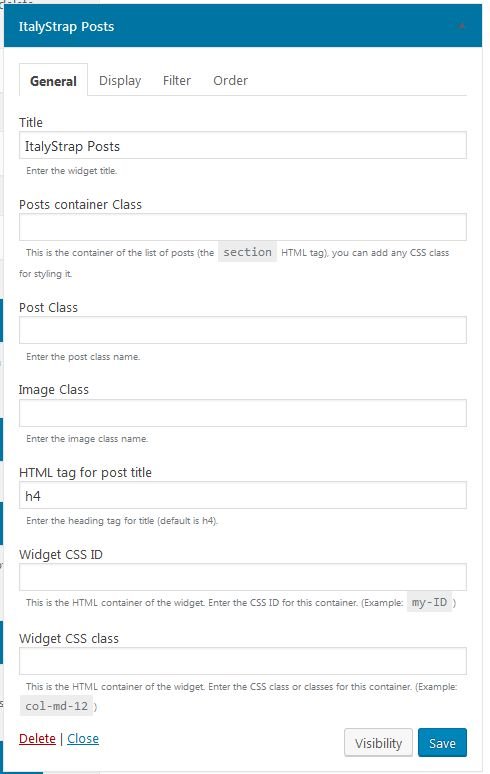Click the 'Enter the widget title.' hint
Image resolution: width=490 pixels, height=774 pixels.
[72, 171]
